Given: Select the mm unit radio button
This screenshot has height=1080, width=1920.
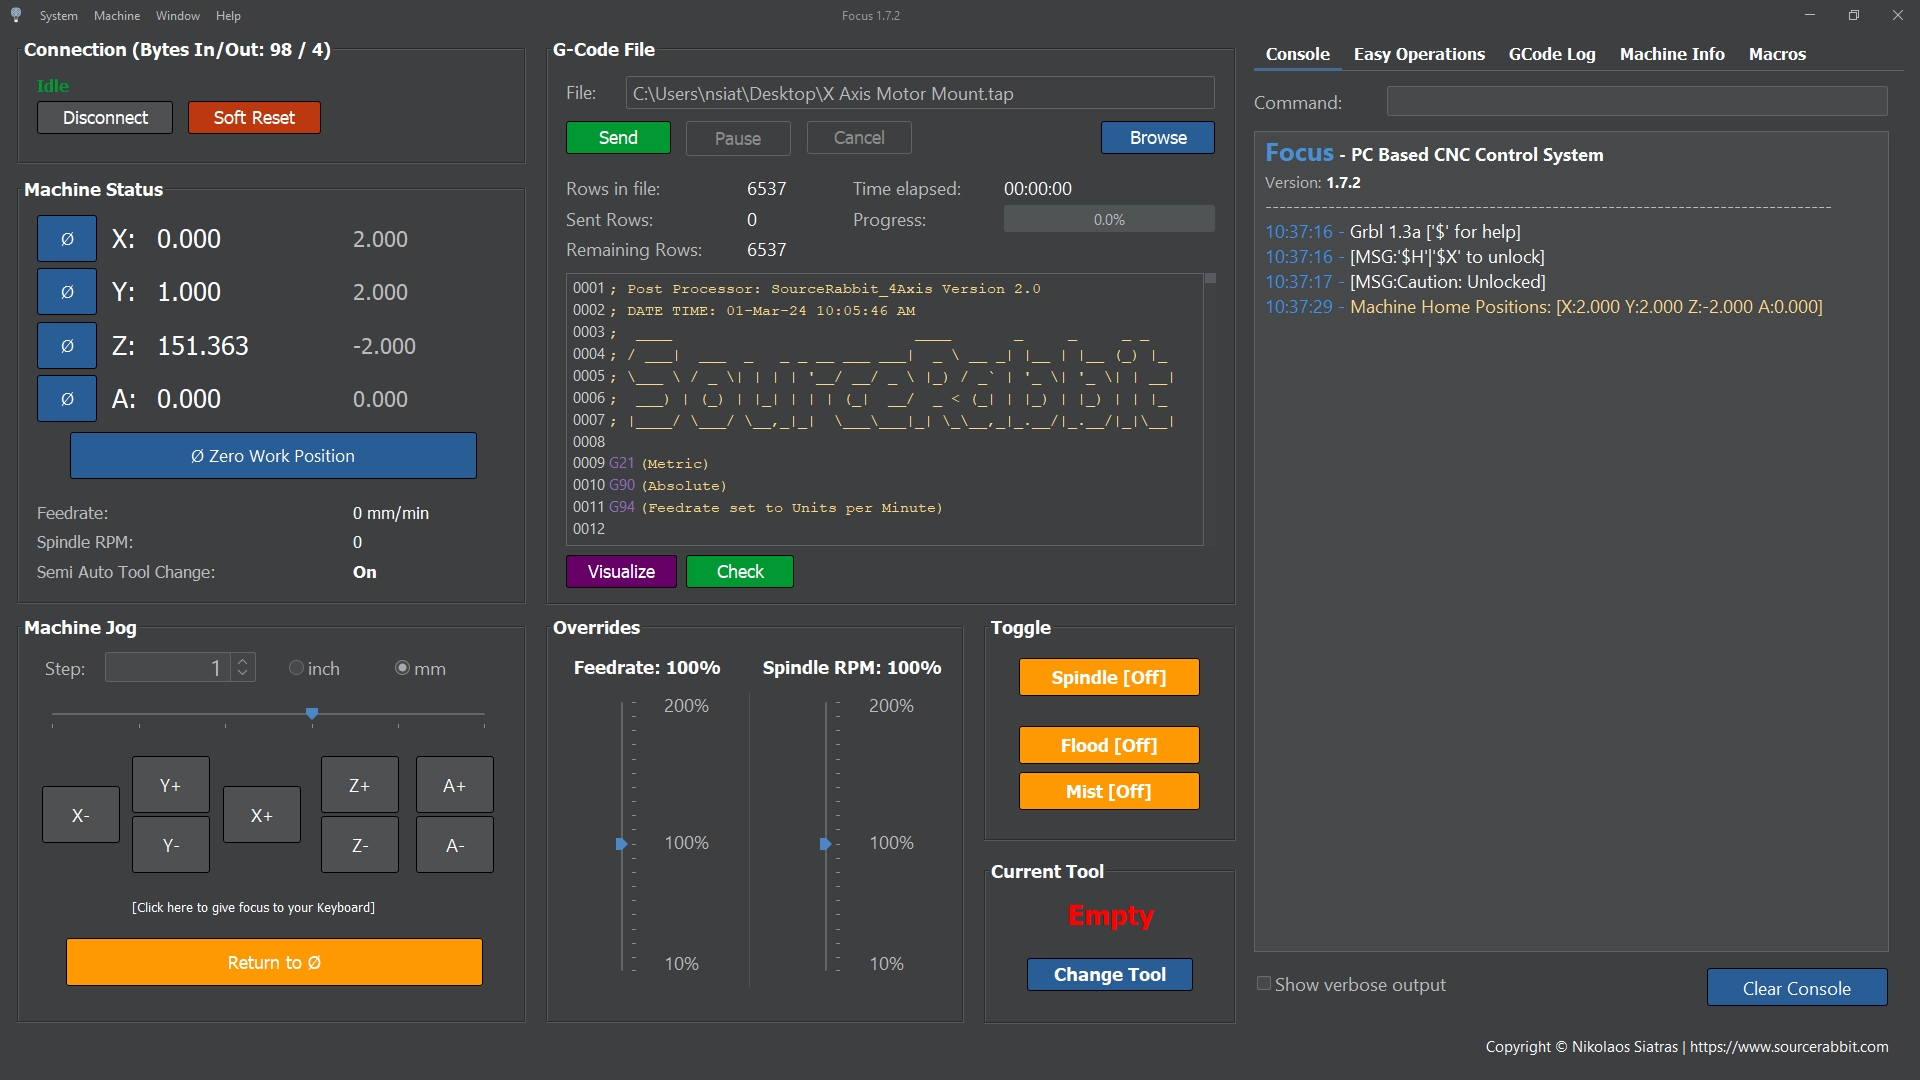Looking at the screenshot, I should tap(402, 668).
